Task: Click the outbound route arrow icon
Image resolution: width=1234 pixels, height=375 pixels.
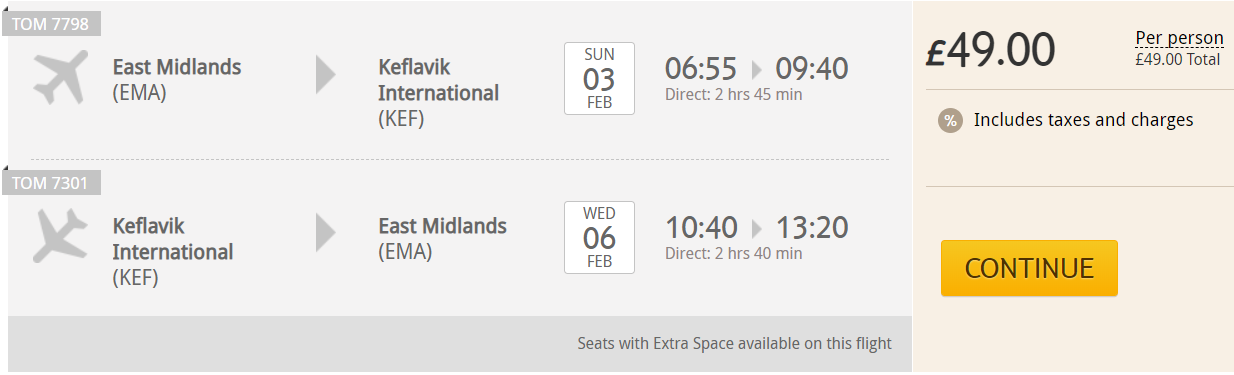Action: pyautogui.click(x=326, y=75)
